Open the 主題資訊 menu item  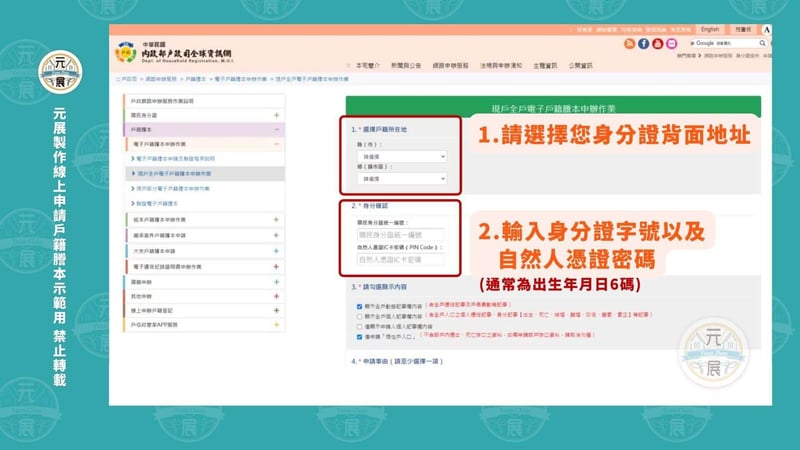click(545, 66)
